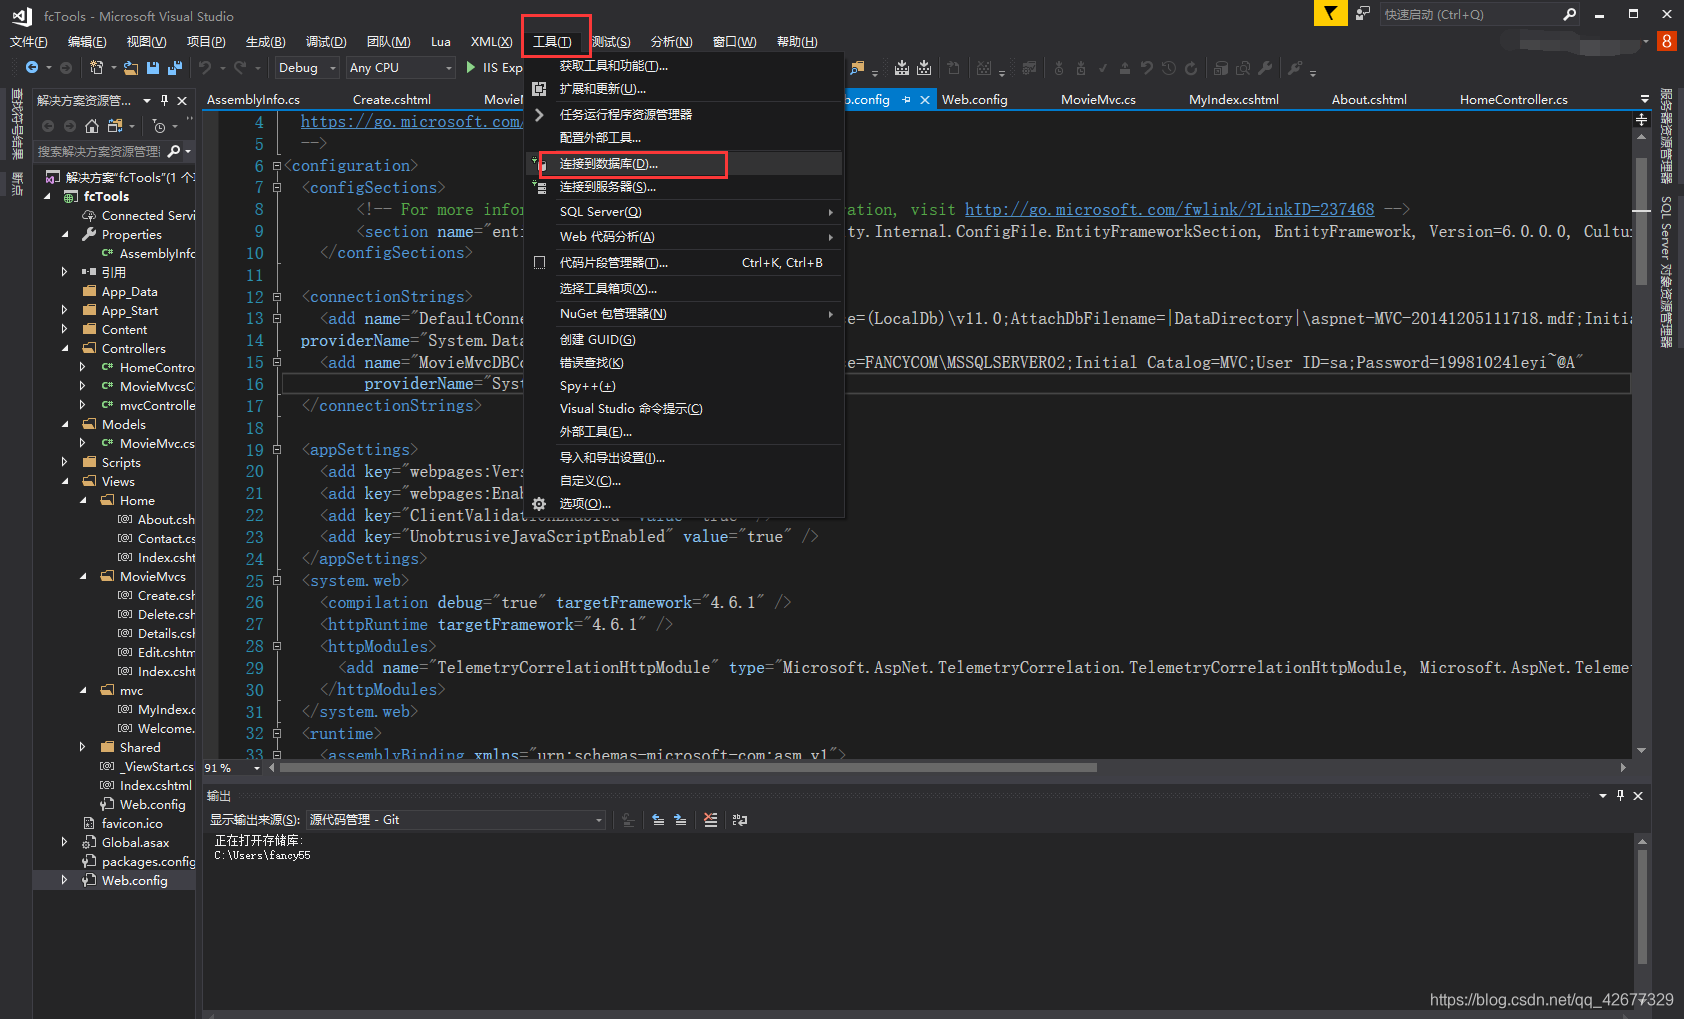
Task: Switch to the MovieMvc.cs tab
Action: click(1098, 100)
